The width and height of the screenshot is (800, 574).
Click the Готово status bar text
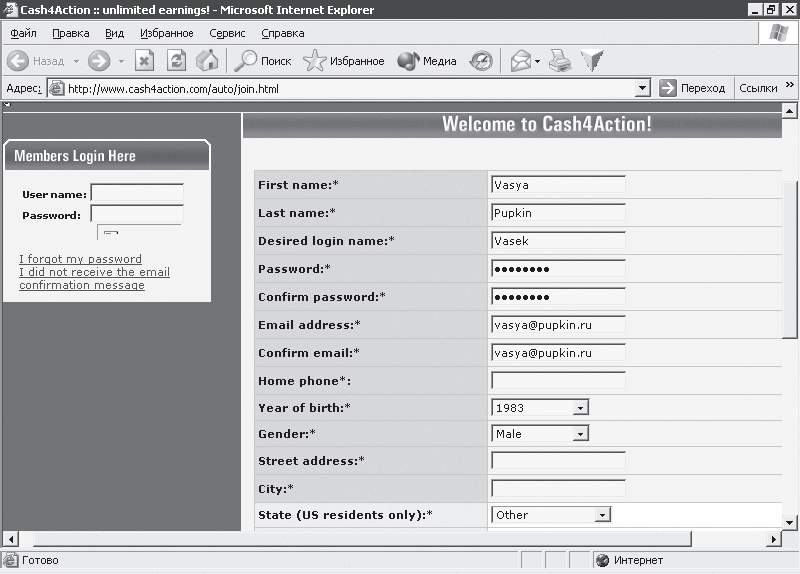click(x=40, y=560)
